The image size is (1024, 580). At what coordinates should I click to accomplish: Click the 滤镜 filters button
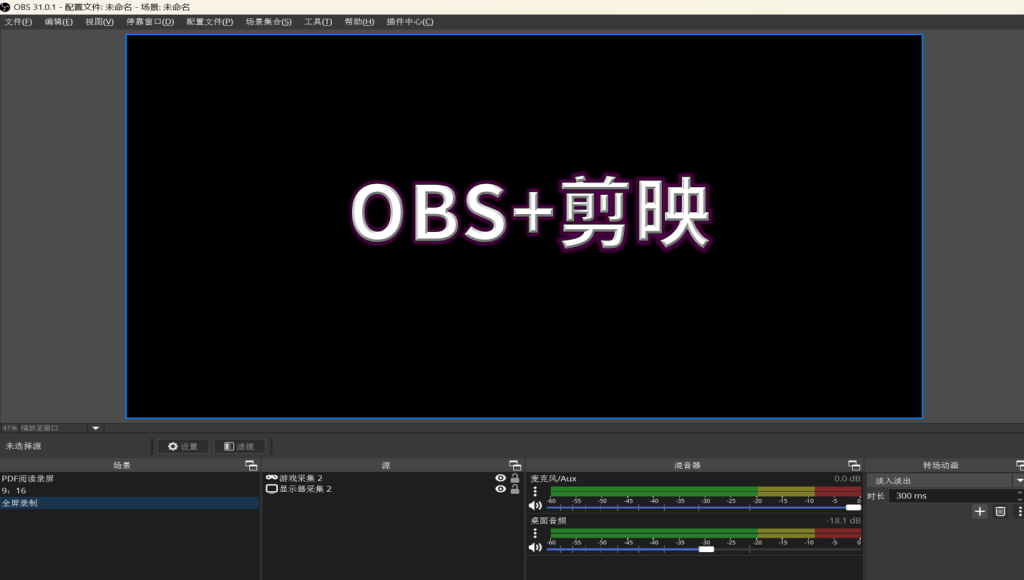[x=239, y=446]
